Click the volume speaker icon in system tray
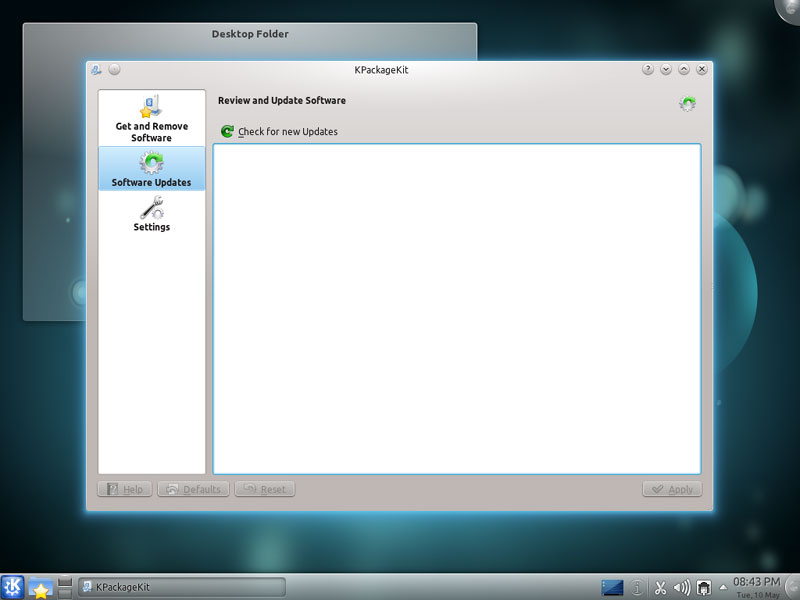The width and height of the screenshot is (800, 600). pyautogui.click(x=682, y=588)
